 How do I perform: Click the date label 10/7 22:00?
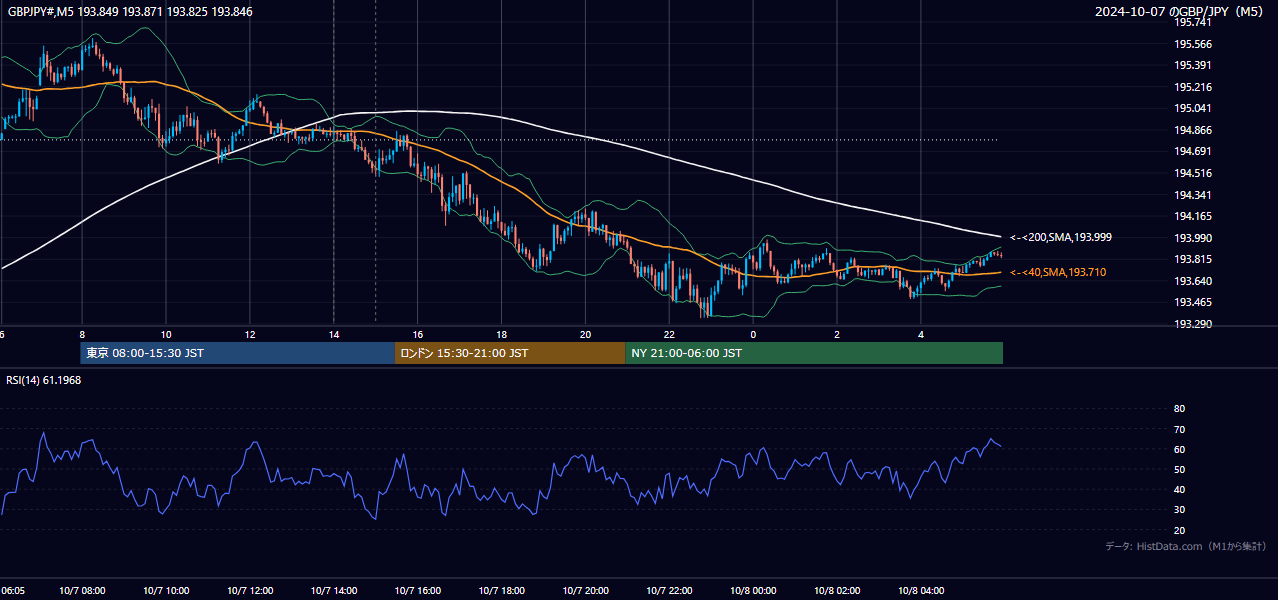[670, 591]
